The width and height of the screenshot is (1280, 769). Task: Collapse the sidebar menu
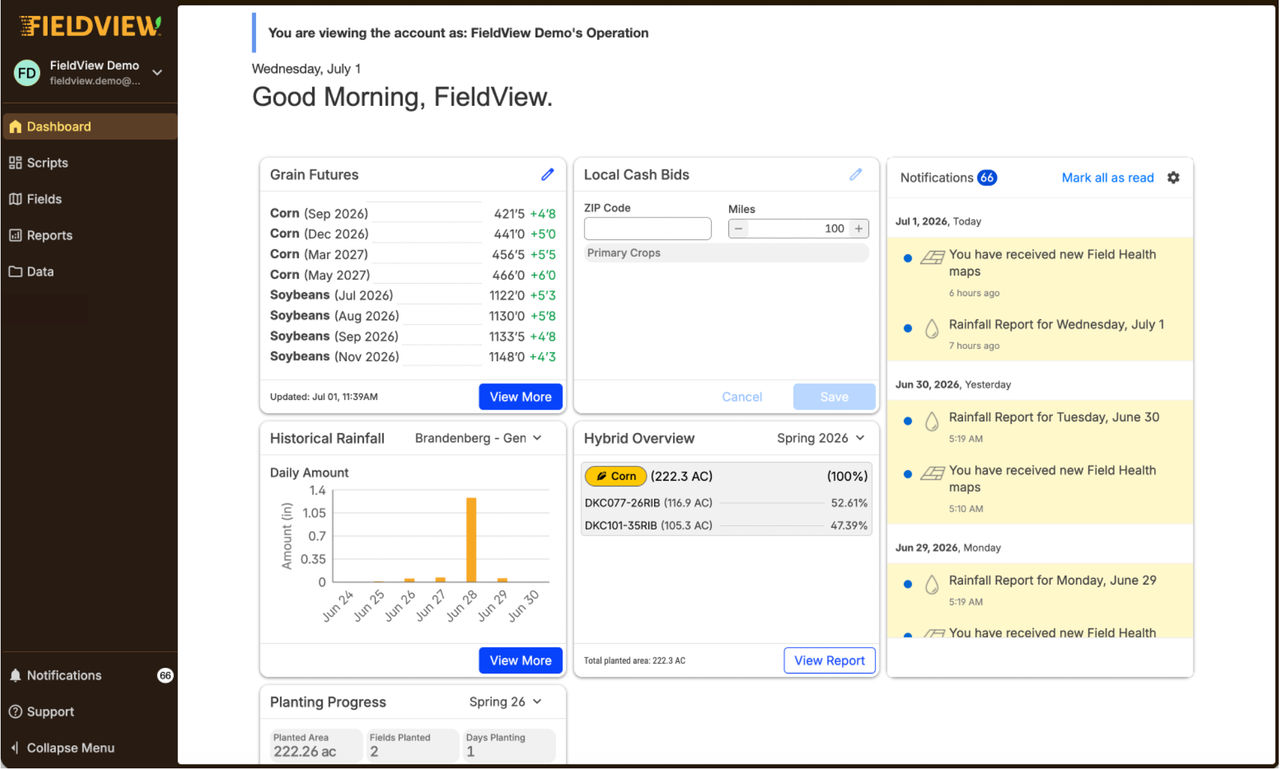[x=90, y=747]
